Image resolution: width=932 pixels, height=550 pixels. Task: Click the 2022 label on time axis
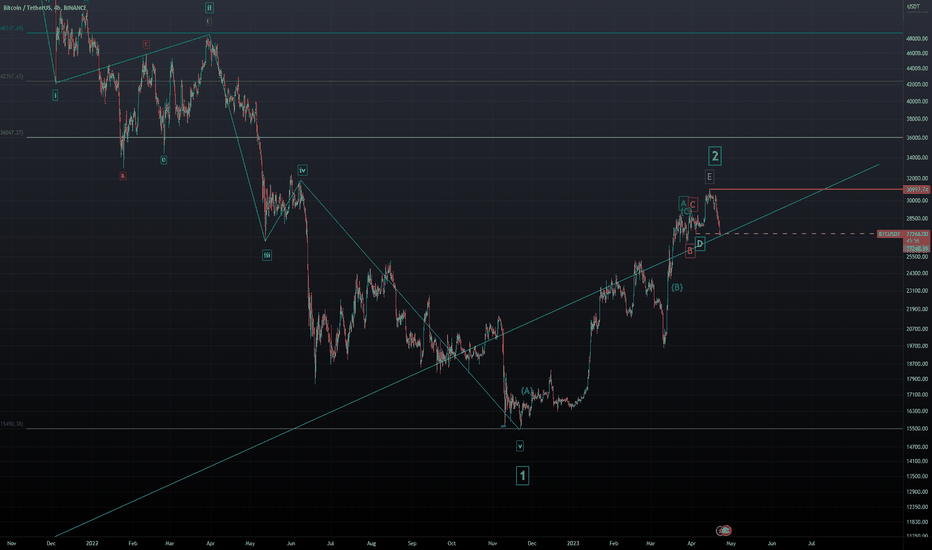point(92,543)
